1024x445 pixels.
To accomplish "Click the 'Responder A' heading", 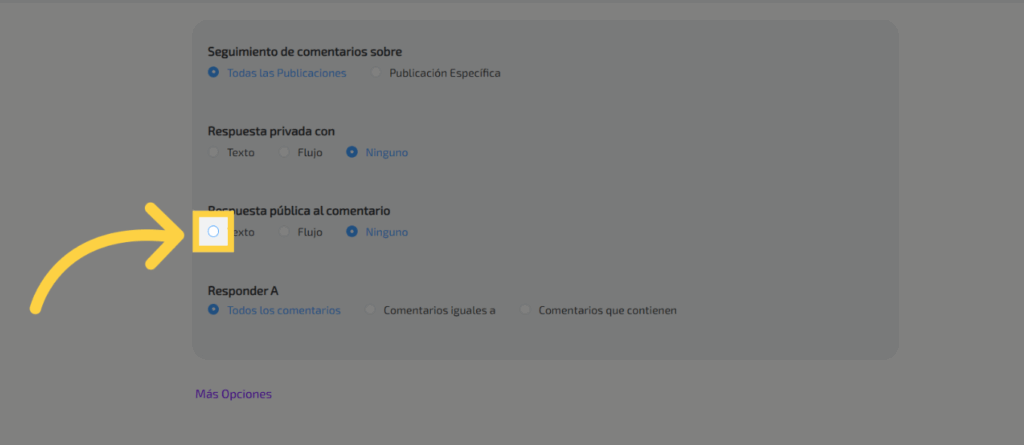I will point(243,291).
